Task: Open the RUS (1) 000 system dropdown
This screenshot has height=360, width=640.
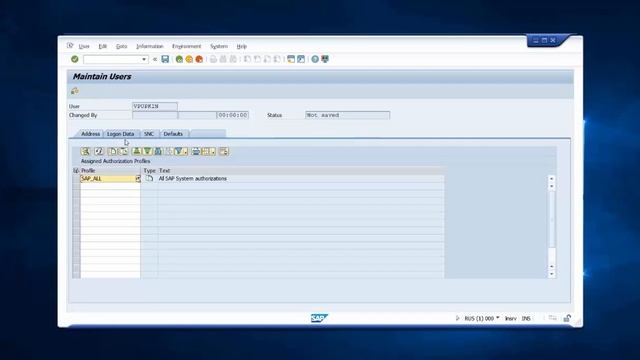Action: [x=482, y=318]
